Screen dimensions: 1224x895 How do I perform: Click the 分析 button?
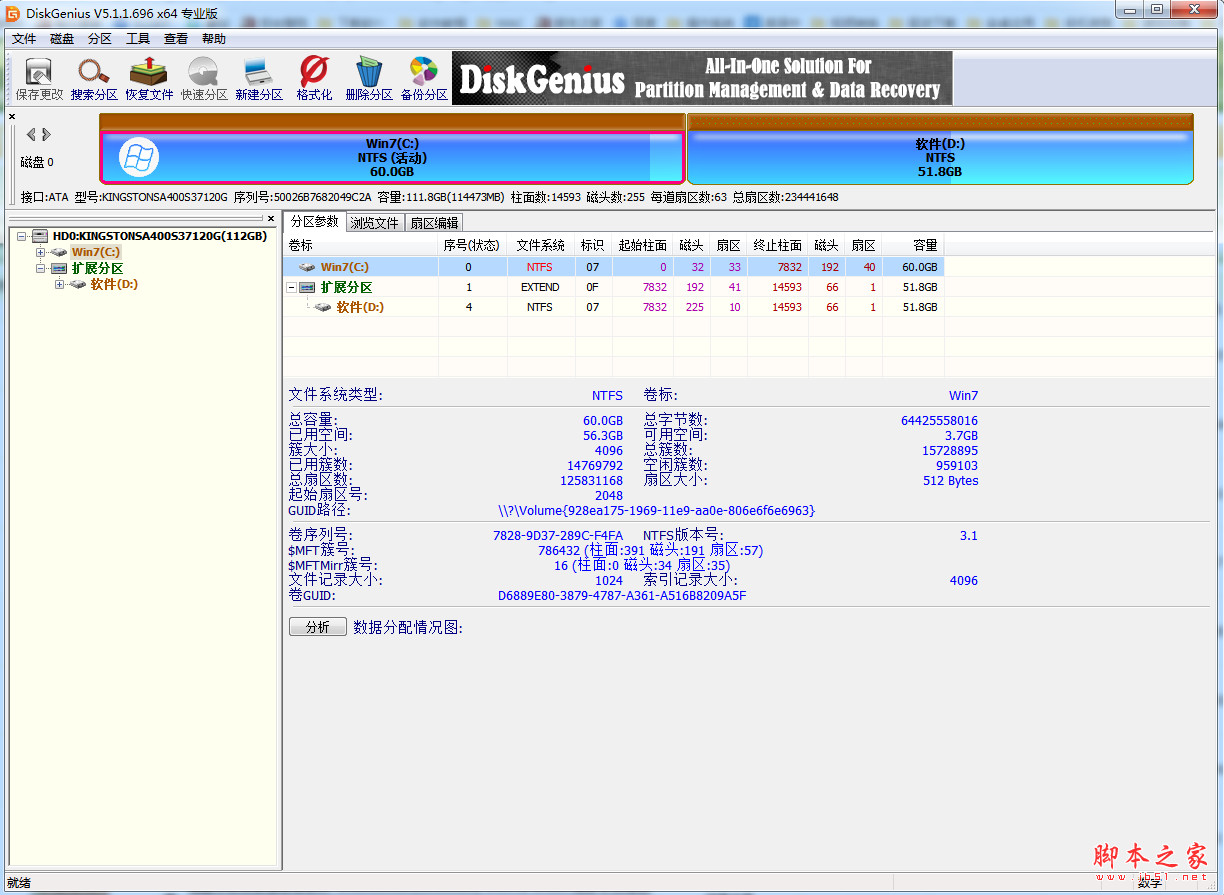[x=317, y=627]
